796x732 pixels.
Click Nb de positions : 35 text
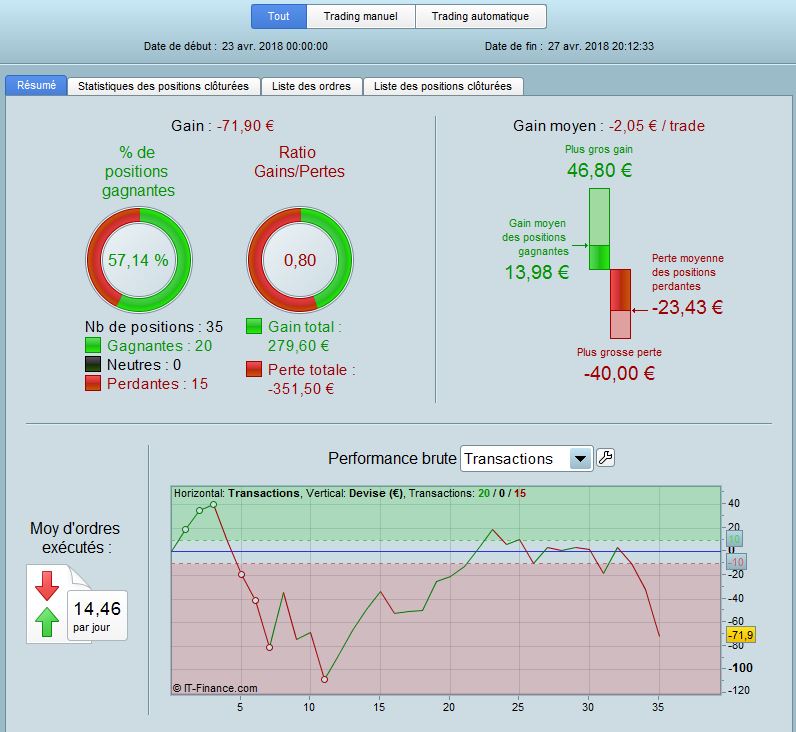(x=154, y=326)
